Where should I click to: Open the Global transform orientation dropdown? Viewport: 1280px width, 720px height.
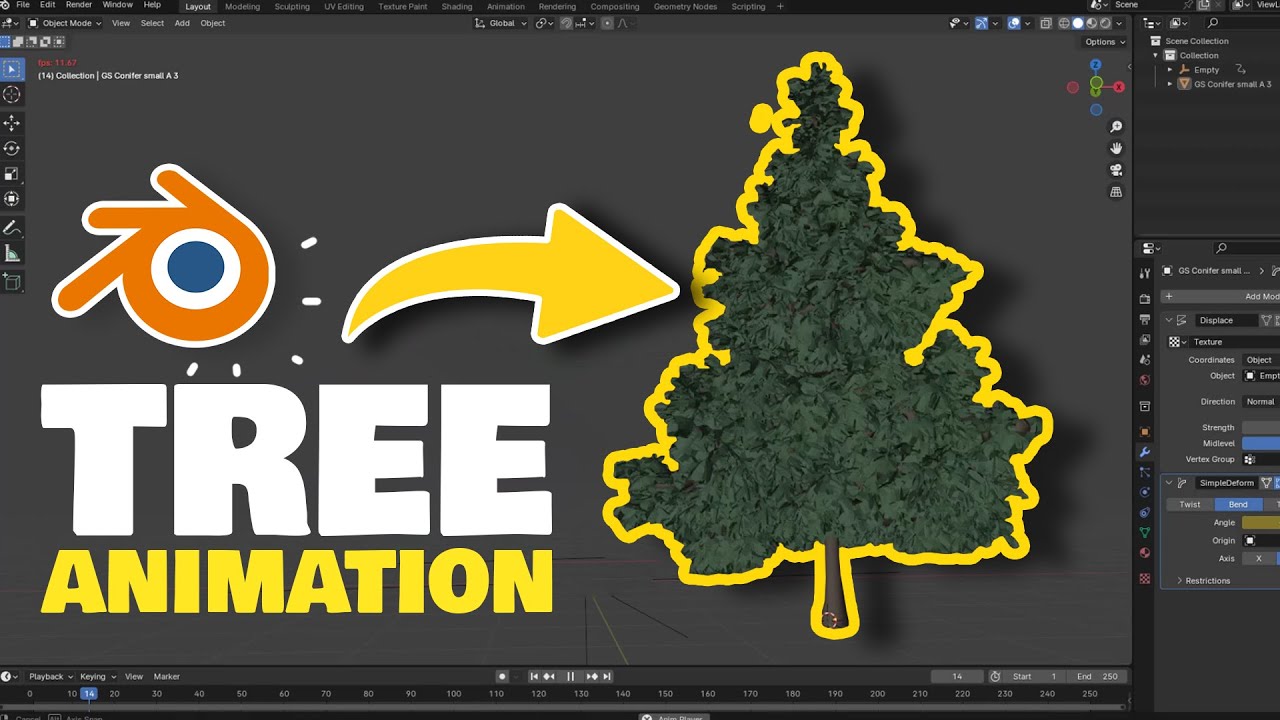click(x=500, y=23)
